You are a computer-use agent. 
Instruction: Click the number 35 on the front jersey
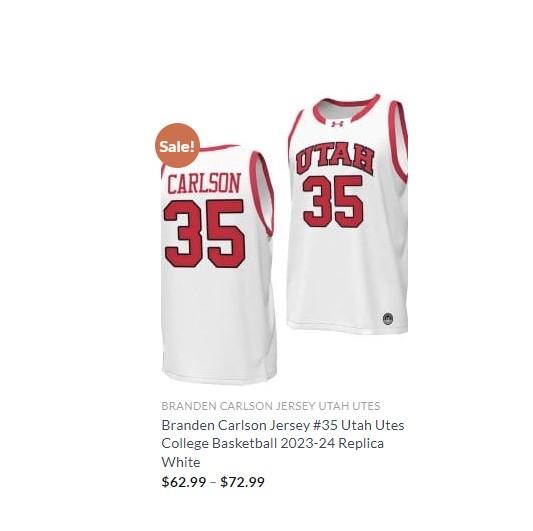(x=333, y=202)
